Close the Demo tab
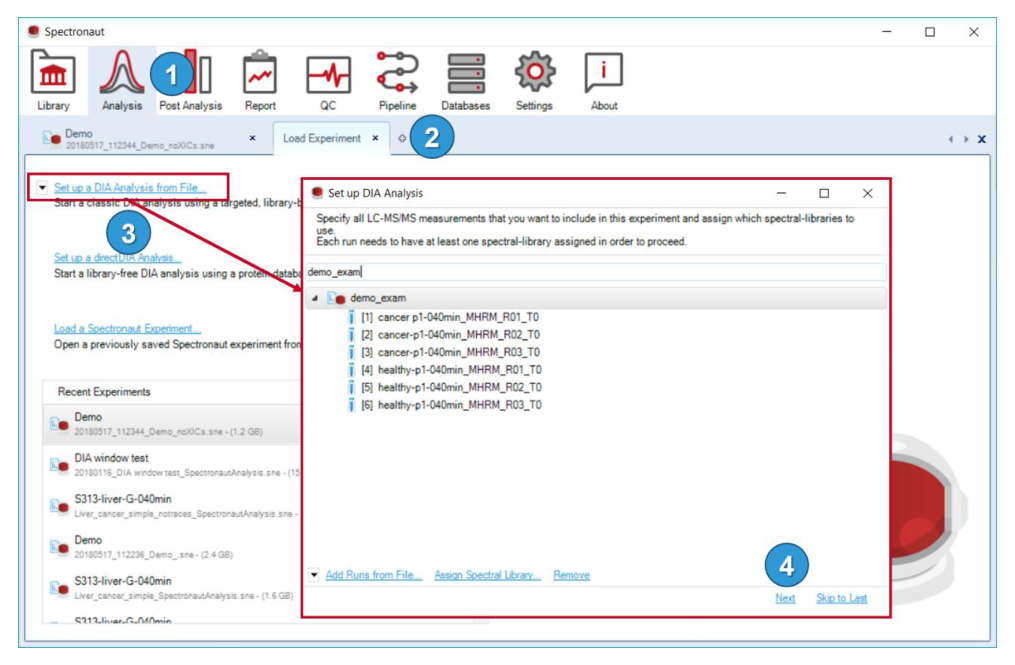The width and height of the screenshot is (1015, 665). (x=252, y=138)
